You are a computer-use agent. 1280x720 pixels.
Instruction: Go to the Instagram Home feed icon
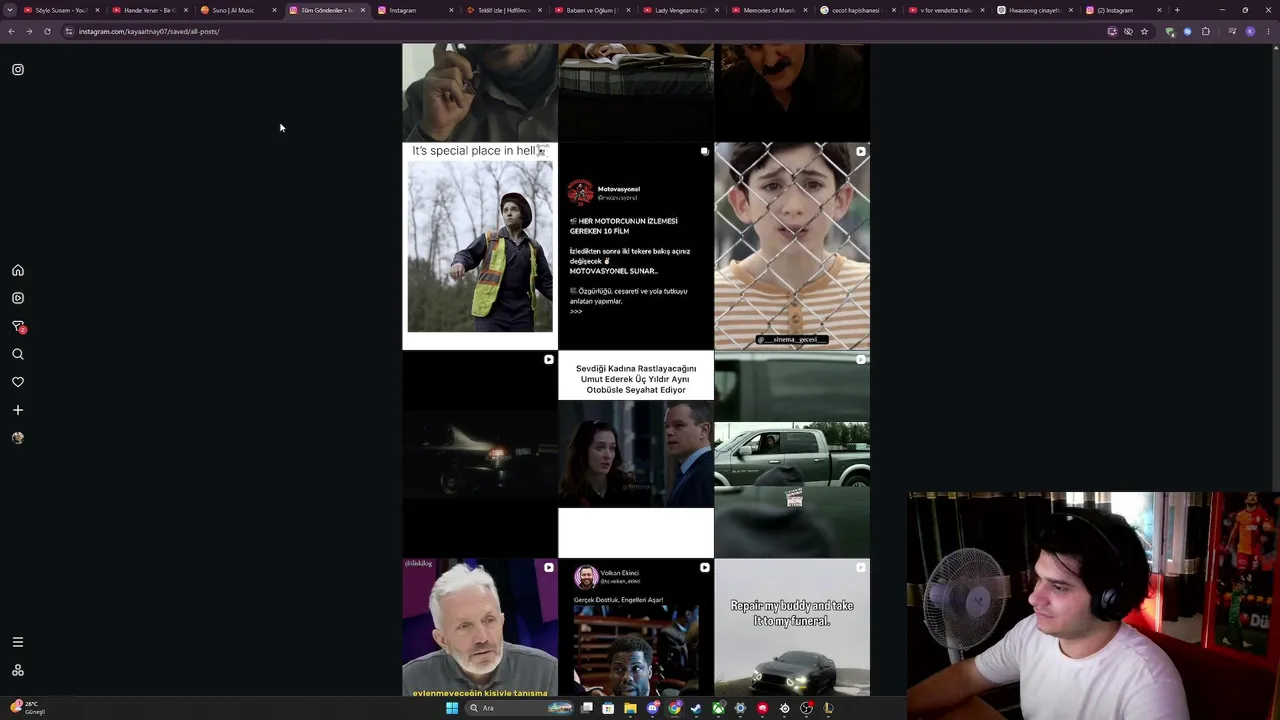(18, 270)
